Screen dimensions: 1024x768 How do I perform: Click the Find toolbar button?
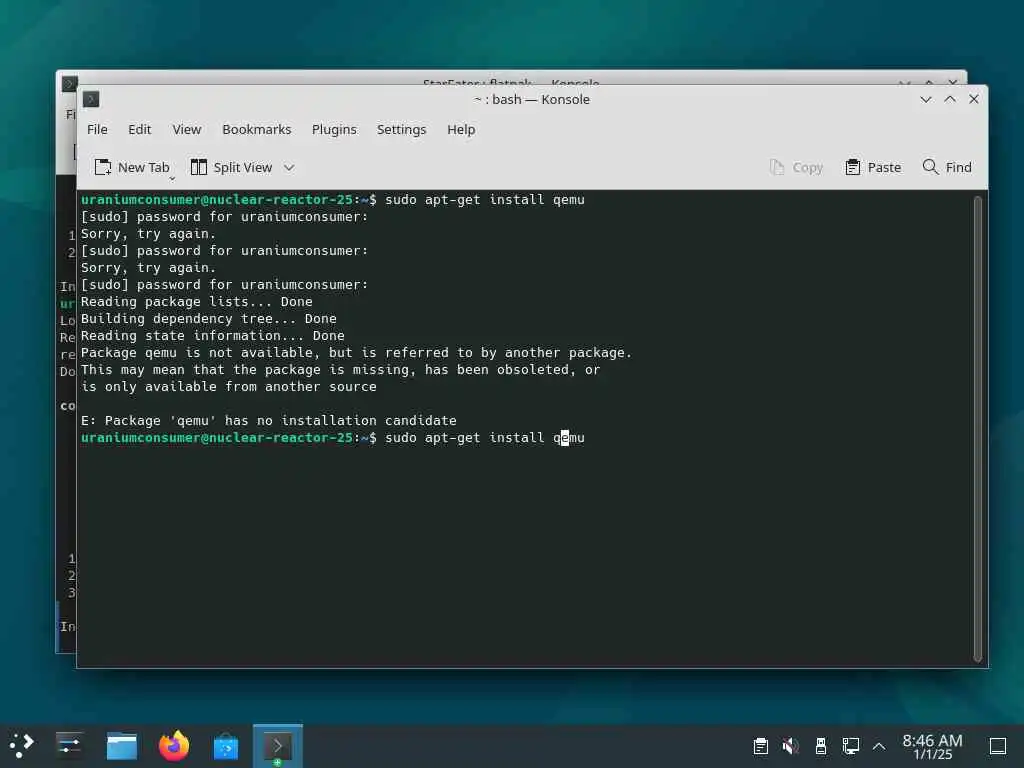(947, 167)
